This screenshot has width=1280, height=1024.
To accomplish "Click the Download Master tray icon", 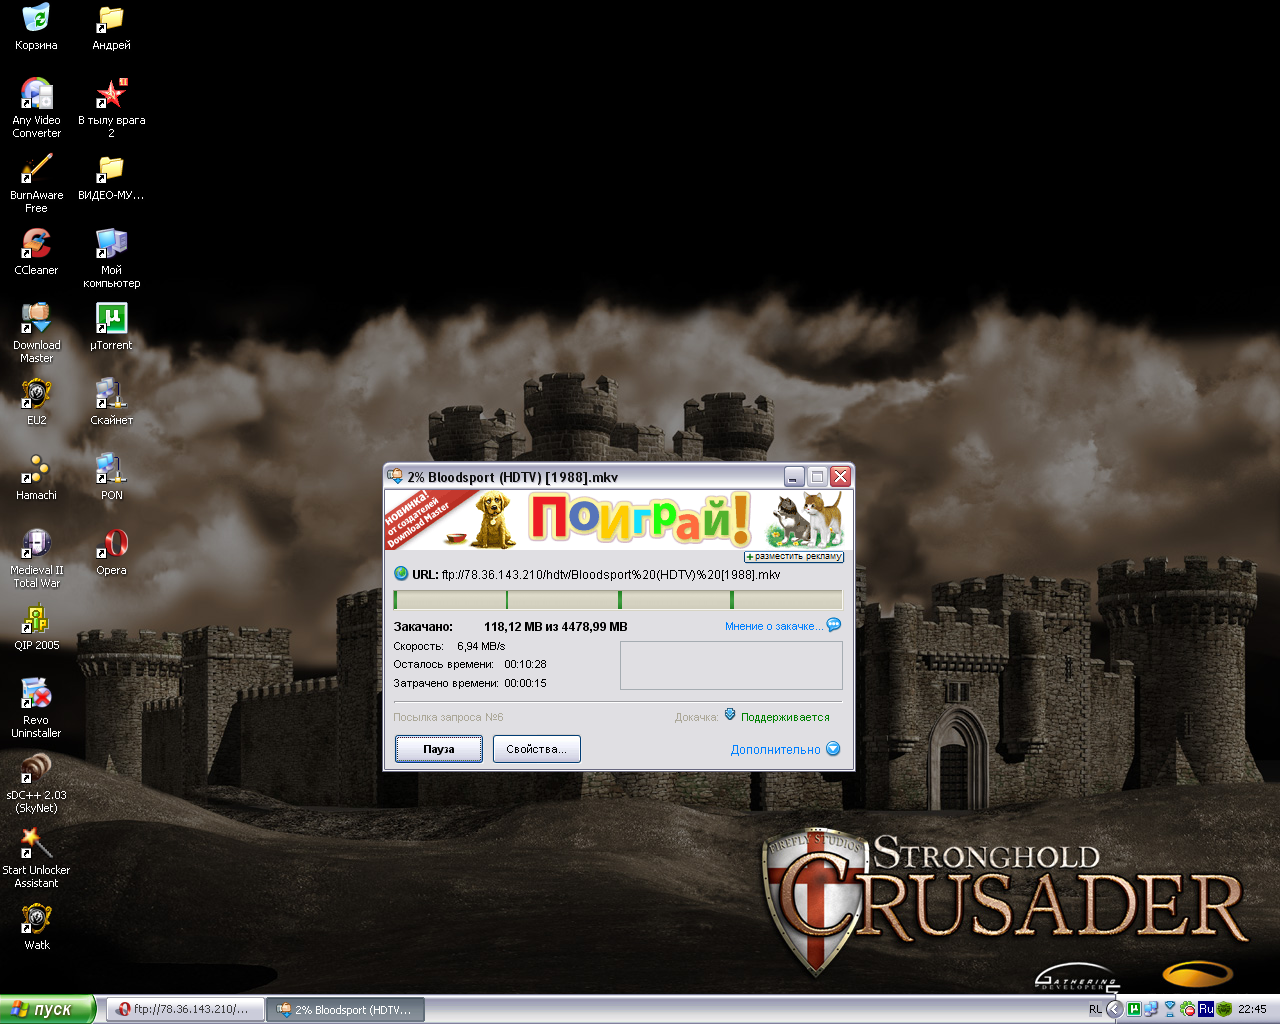I will click(1170, 1009).
